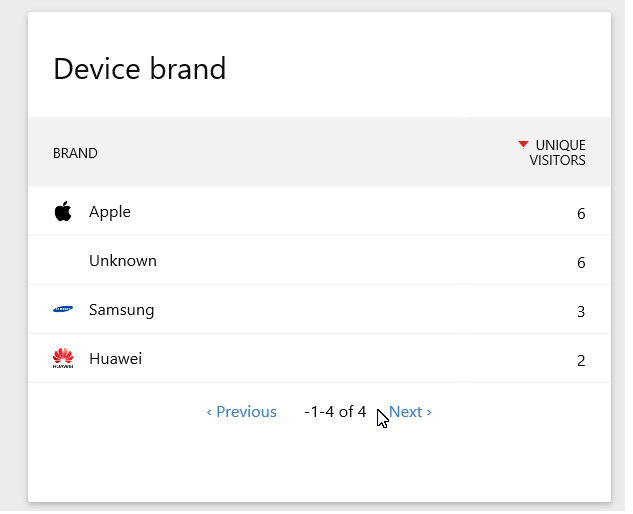Select the Samsung brand label
This screenshot has width=633, height=514.
122,310
